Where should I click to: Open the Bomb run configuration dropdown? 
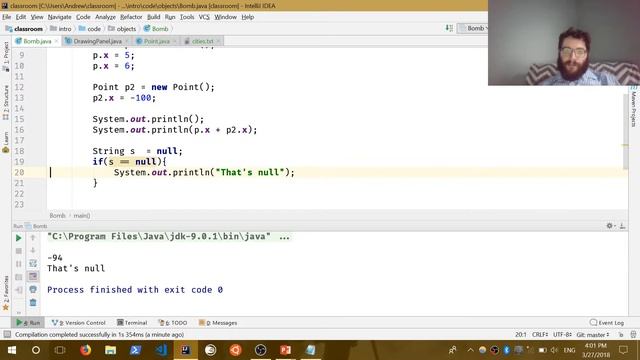(x=473, y=28)
